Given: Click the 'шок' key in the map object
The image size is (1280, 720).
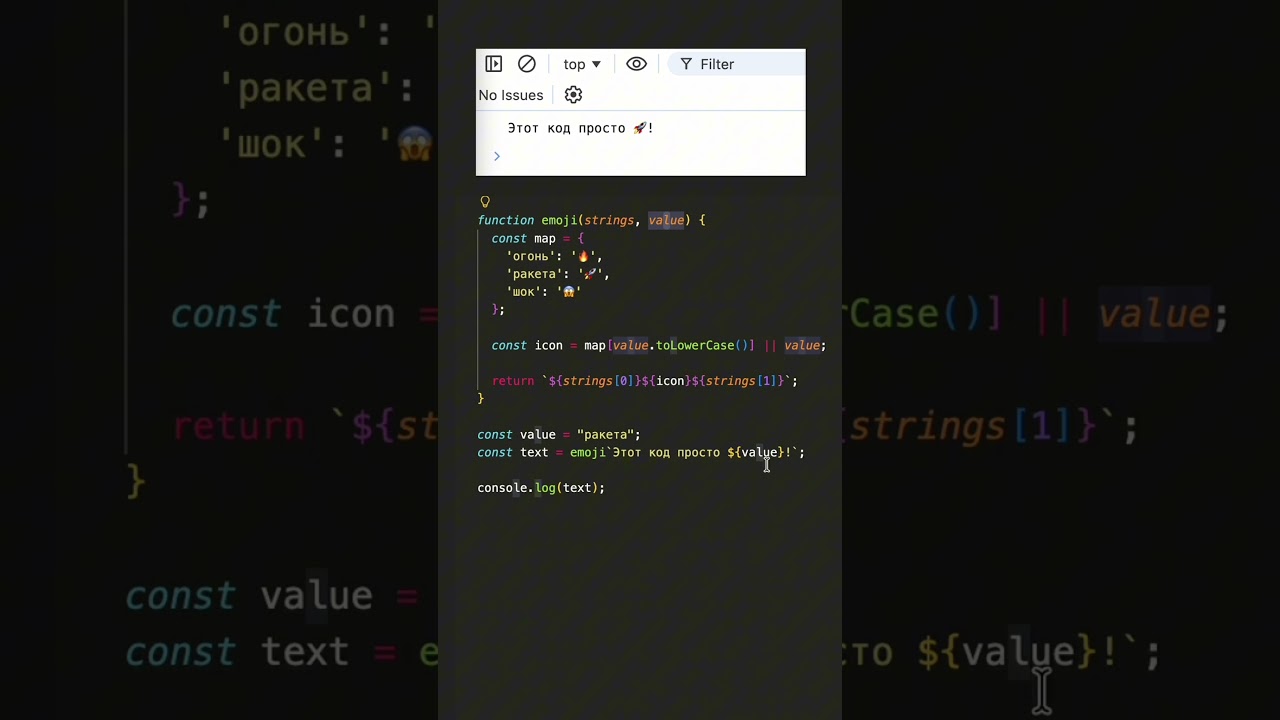Looking at the screenshot, I should [523, 292].
